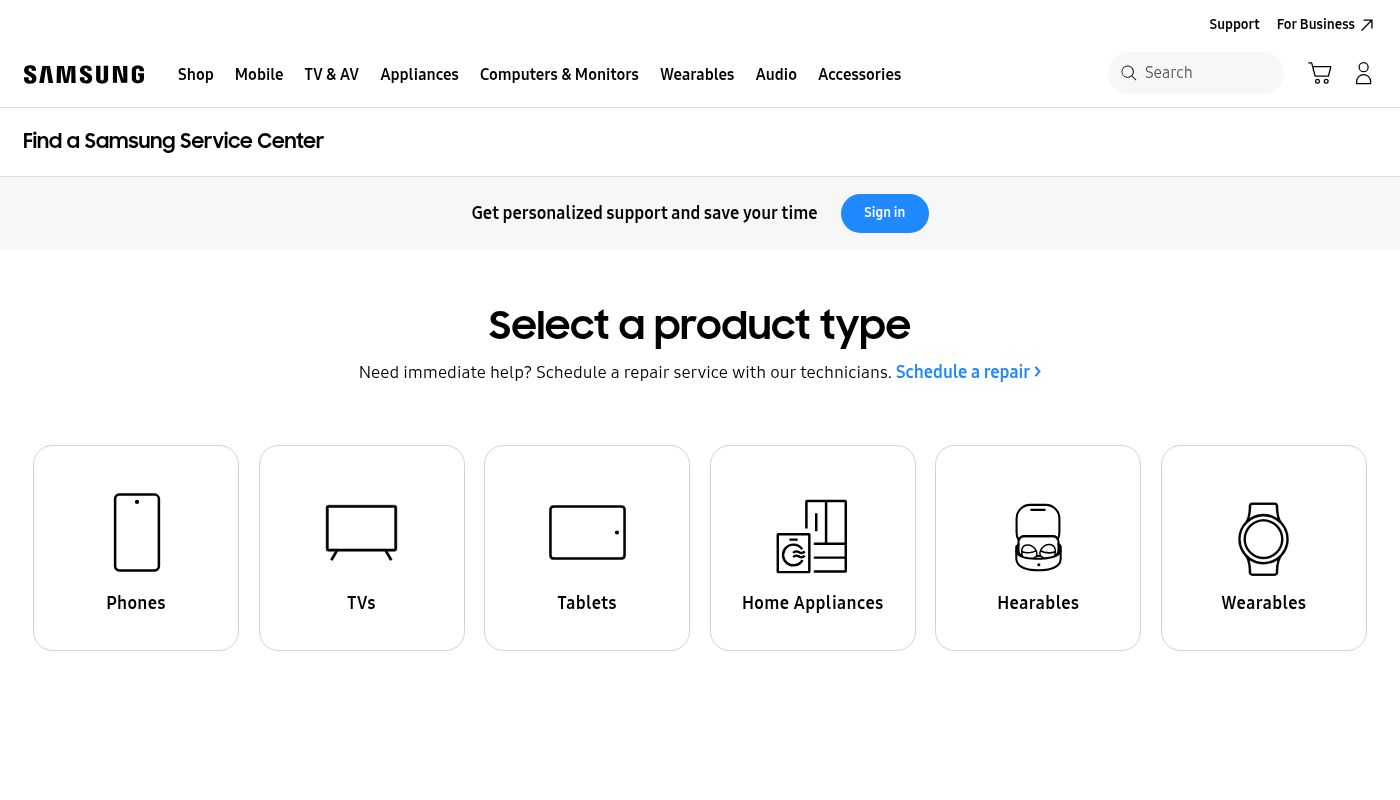The width and height of the screenshot is (1400, 800).
Task: Open the Shop menu
Action: [x=195, y=75]
